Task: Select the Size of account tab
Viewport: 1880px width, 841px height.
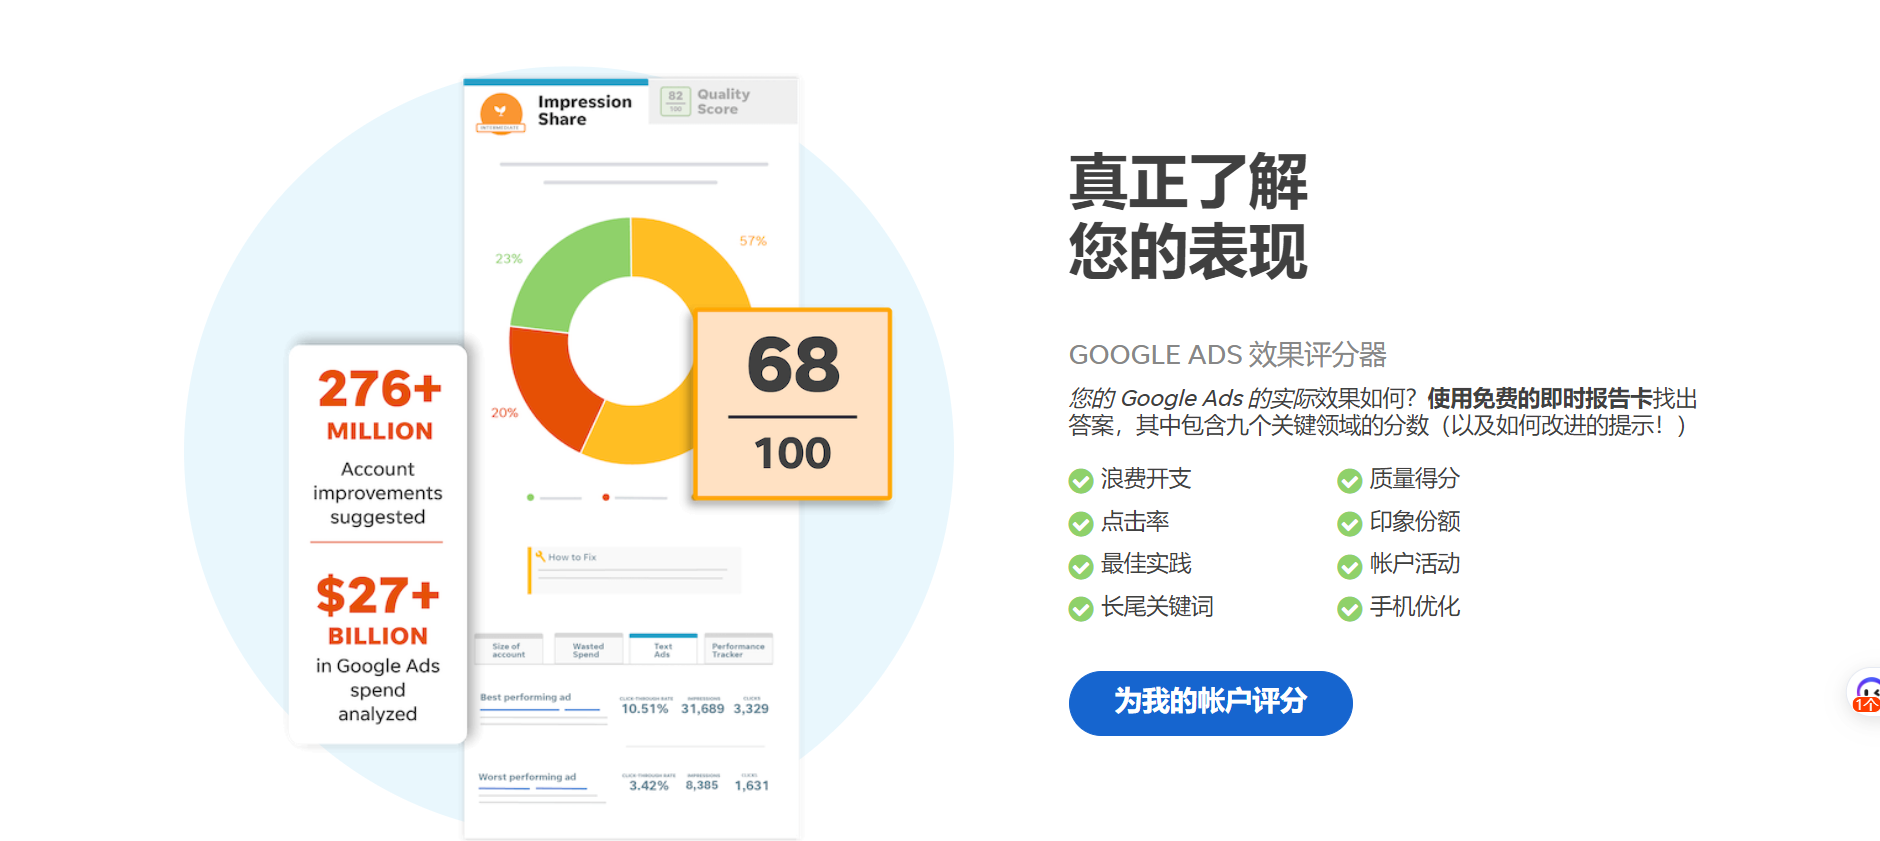Action: (x=509, y=650)
